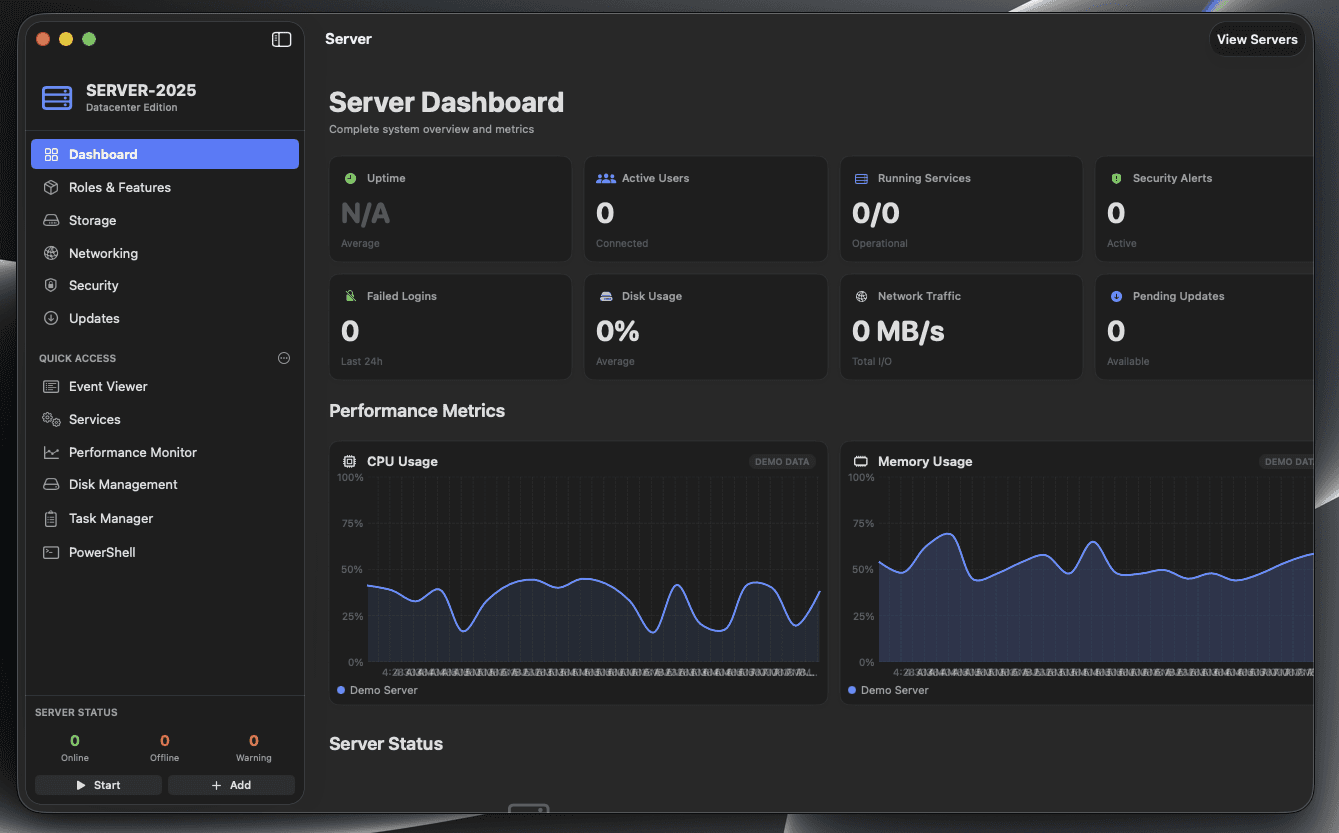Click the Storage drive icon

tap(51, 220)
